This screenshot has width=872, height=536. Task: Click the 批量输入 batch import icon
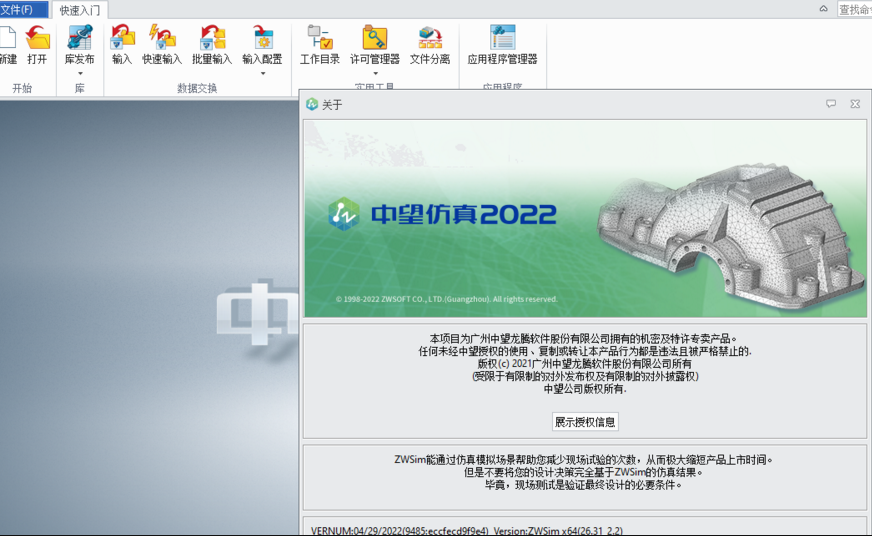click(x=212, y=38)
